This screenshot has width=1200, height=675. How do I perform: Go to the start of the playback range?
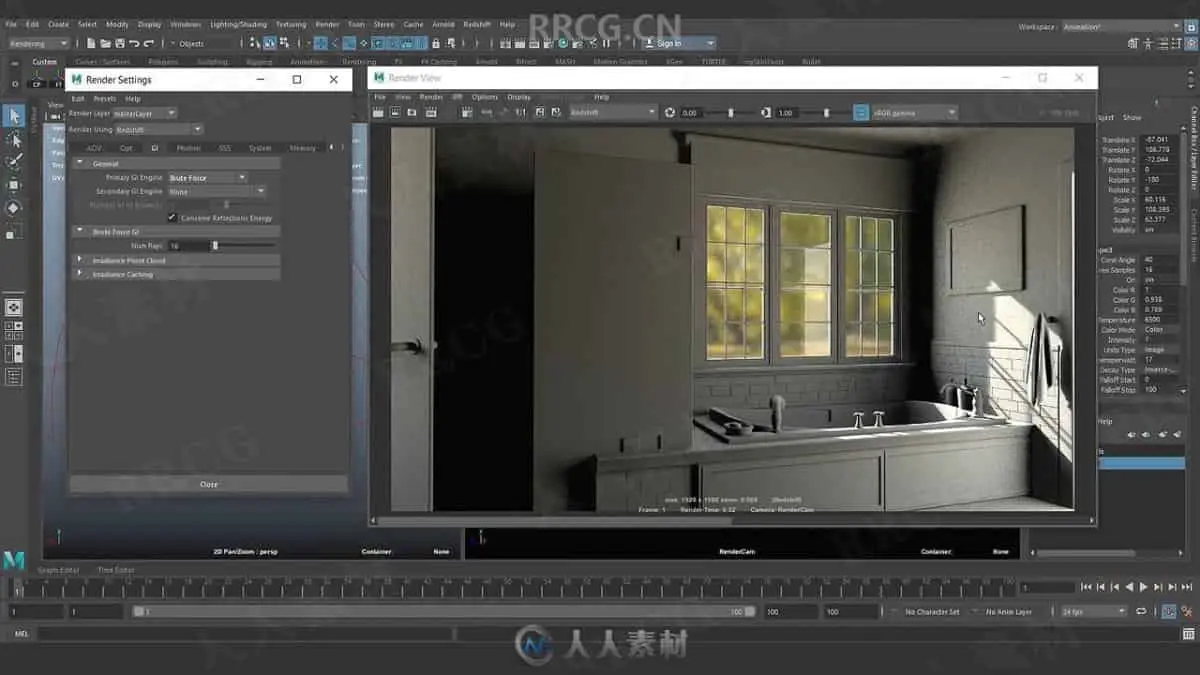coord(1087,587)
